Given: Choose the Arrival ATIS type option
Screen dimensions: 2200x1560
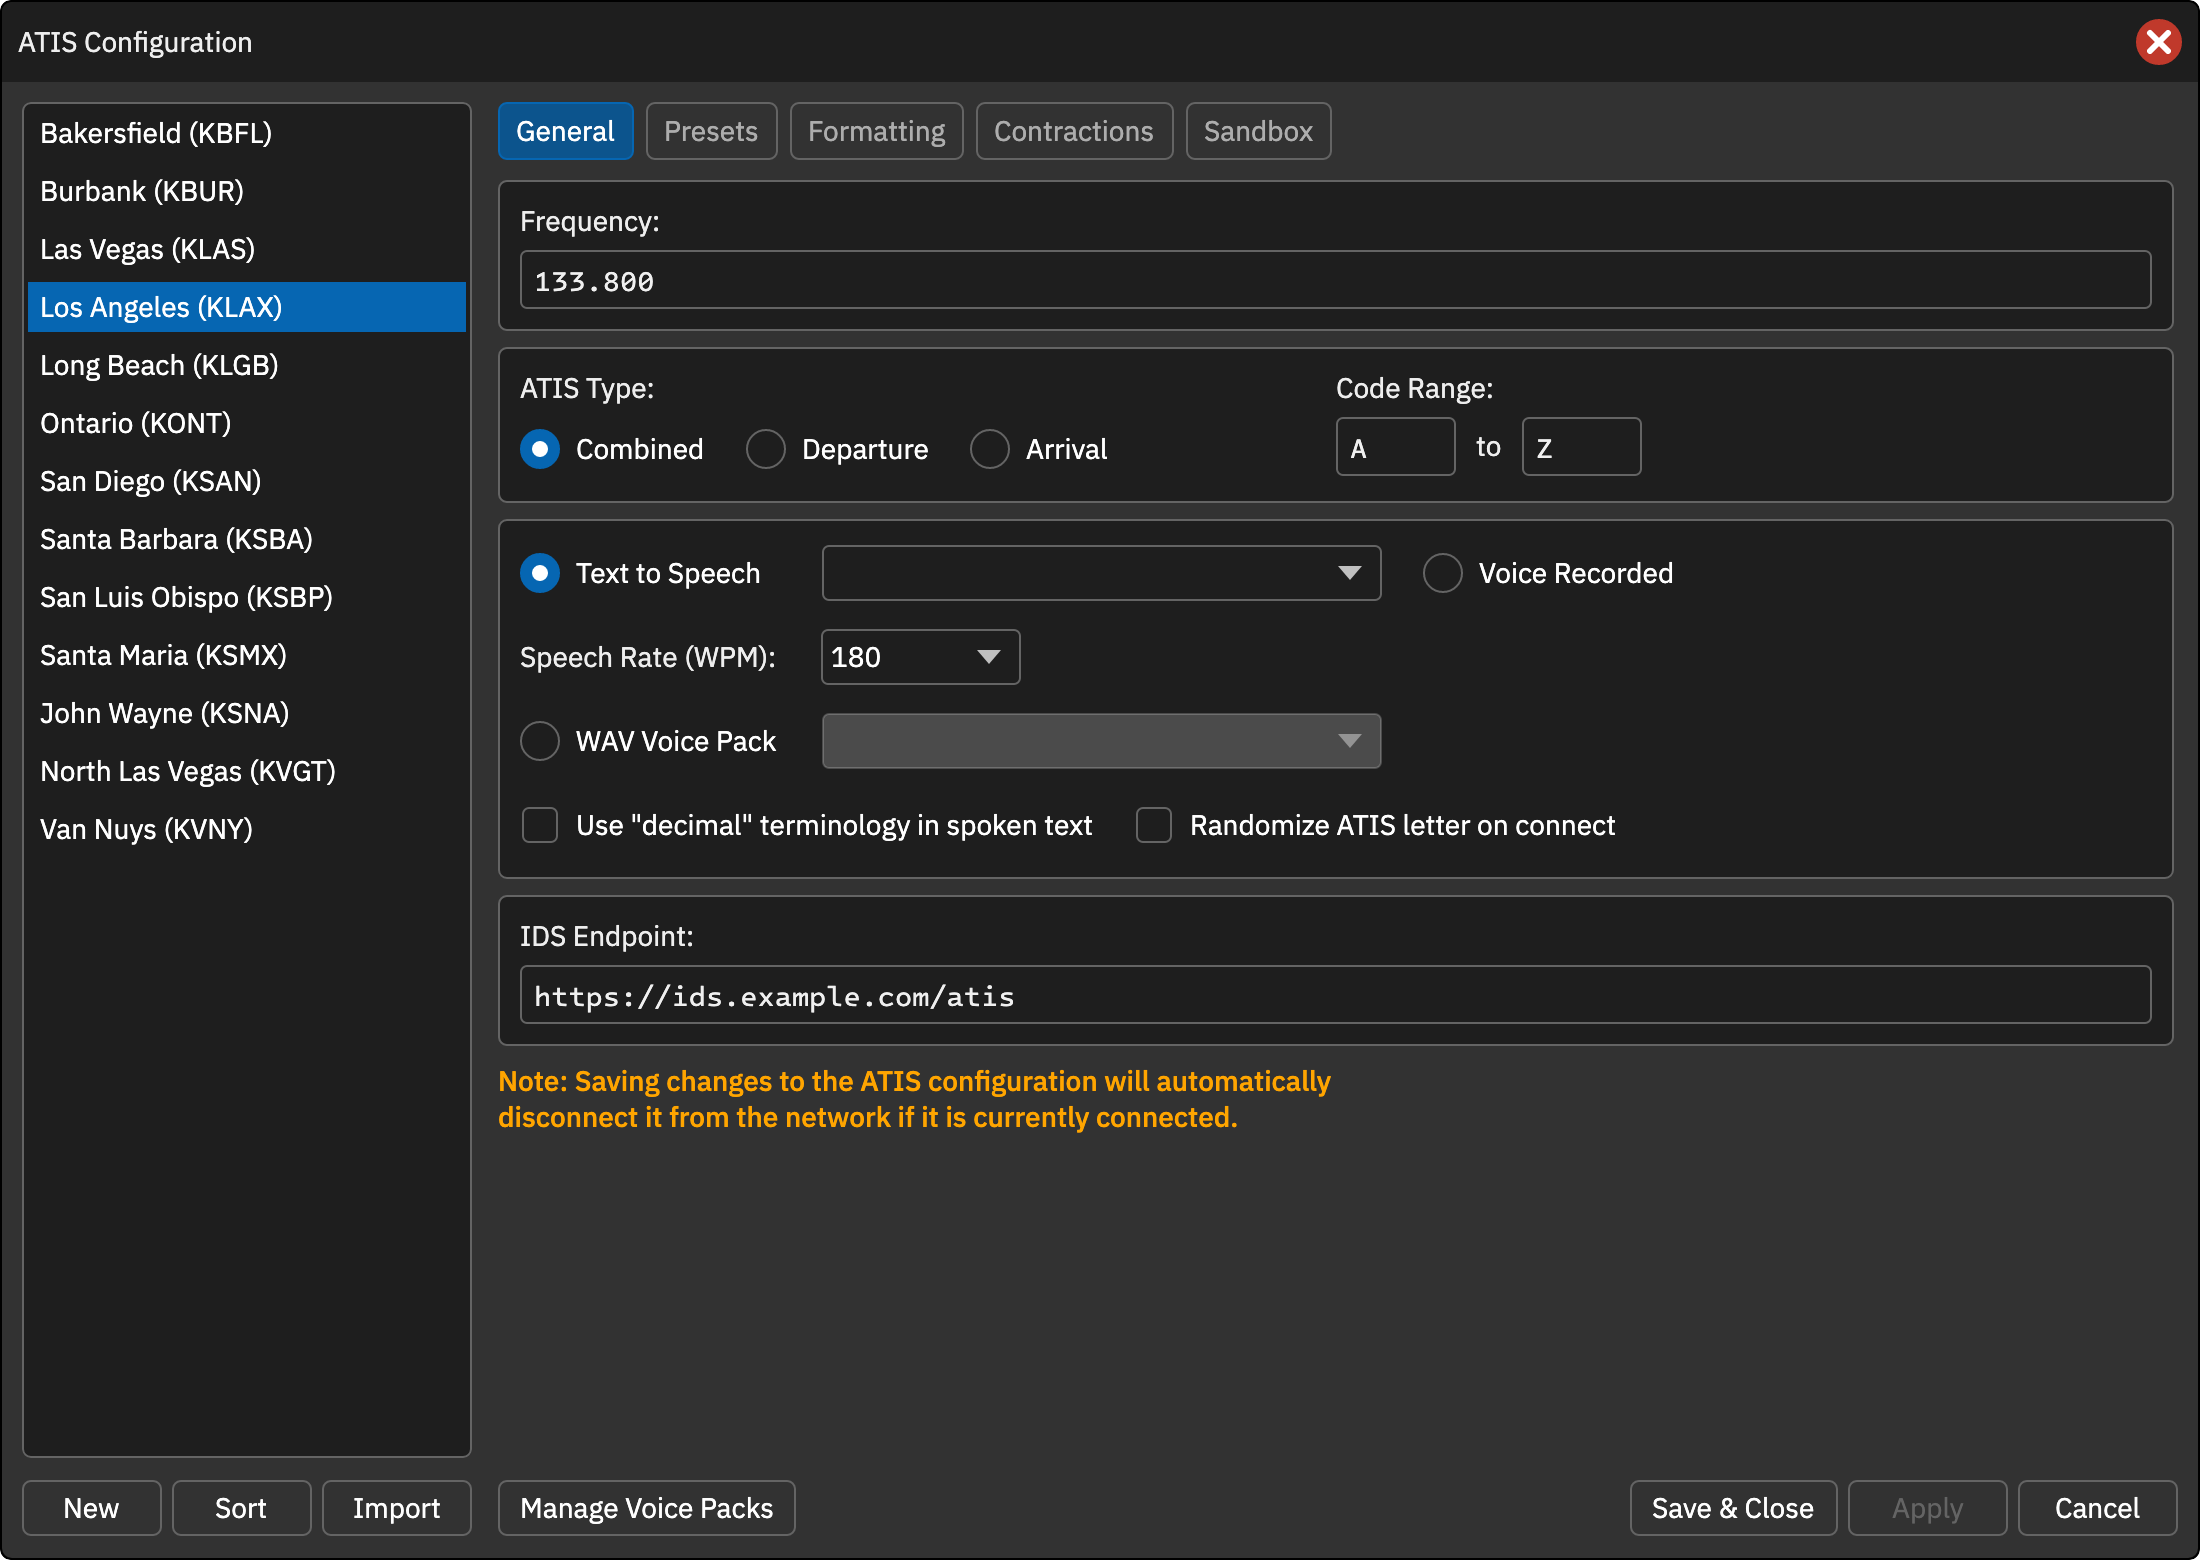Looking at the screenshot, I should click(990, 449).
